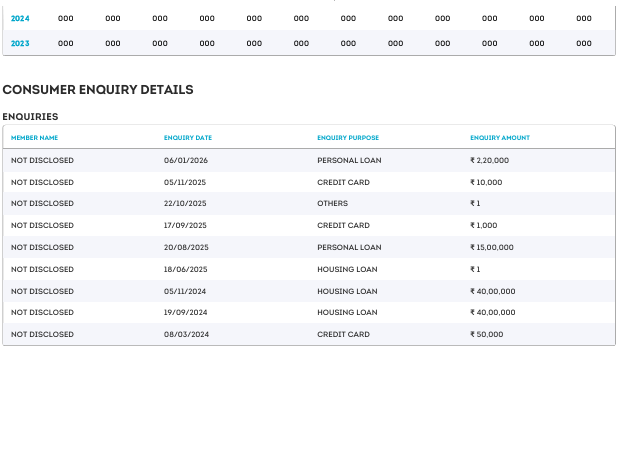Click the 22/10/2025 enquiry date
The width and height of the screenshot is (620, 460).
click(185, 204)
